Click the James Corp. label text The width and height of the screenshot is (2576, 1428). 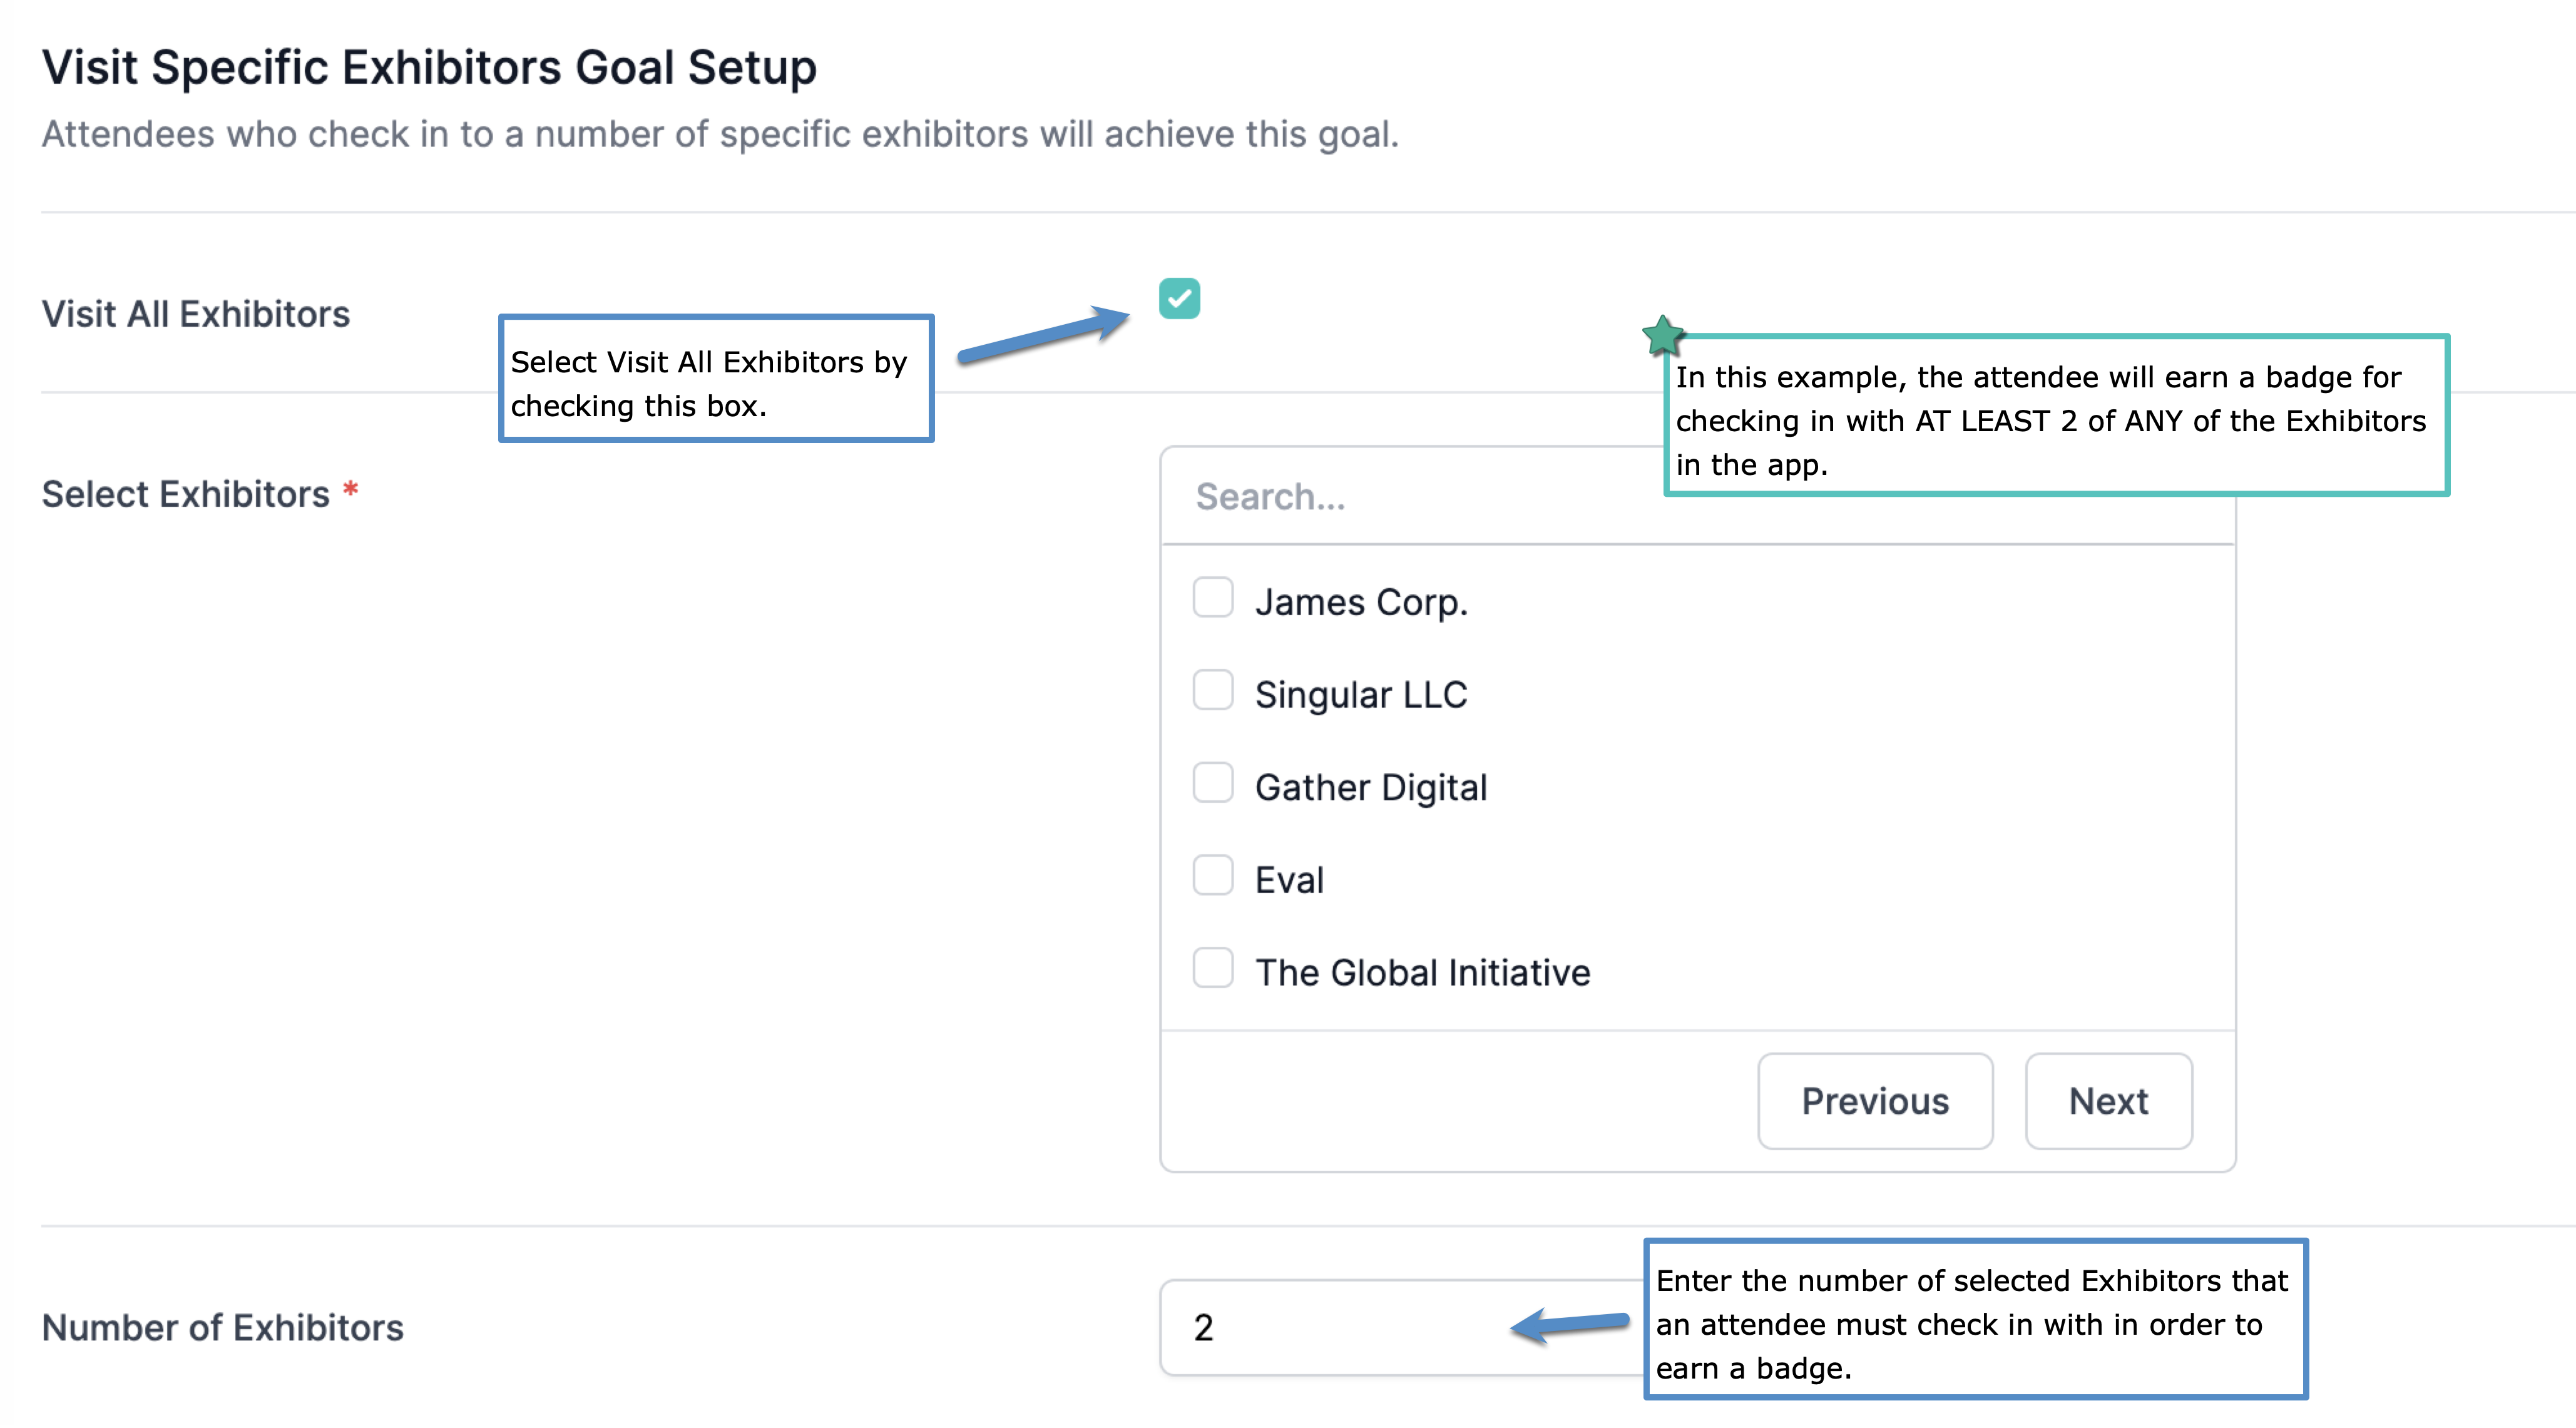[1361, 602]
